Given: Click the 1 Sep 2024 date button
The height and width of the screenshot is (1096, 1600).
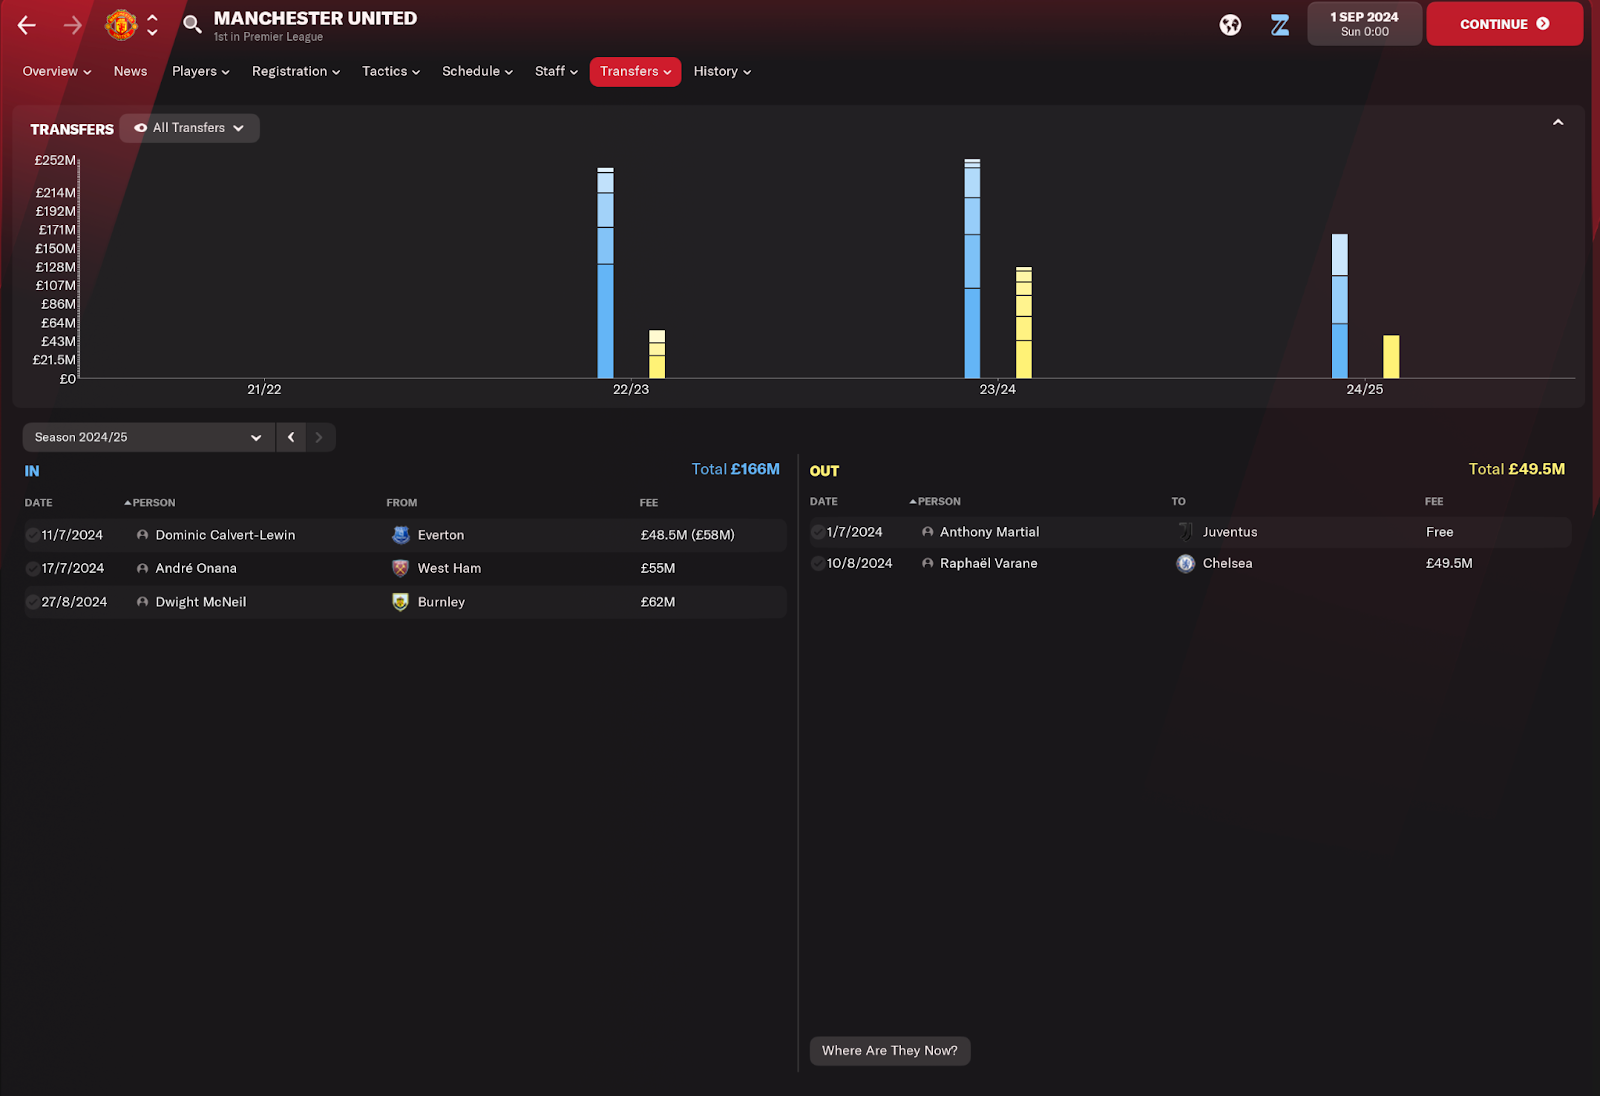Looking at the screenshot, I should (x=1364, y=24).
